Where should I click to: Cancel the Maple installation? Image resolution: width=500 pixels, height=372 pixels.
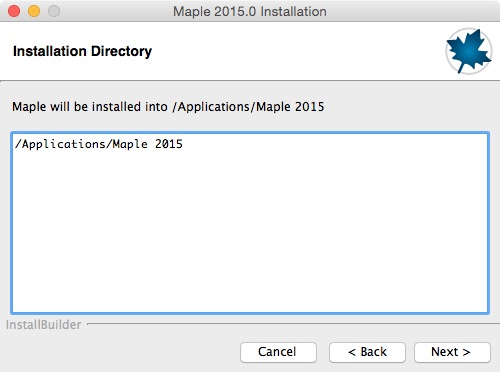point(278,352)
